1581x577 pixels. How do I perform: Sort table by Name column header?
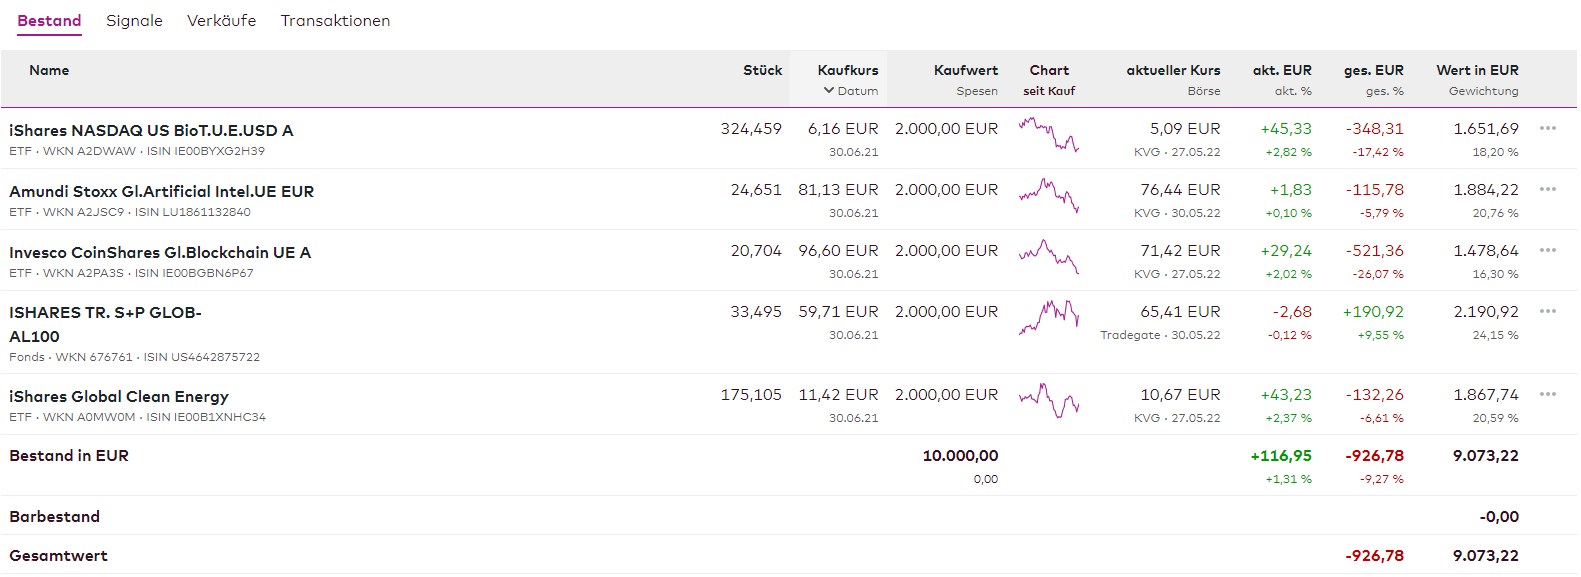[x=49, y=71]
